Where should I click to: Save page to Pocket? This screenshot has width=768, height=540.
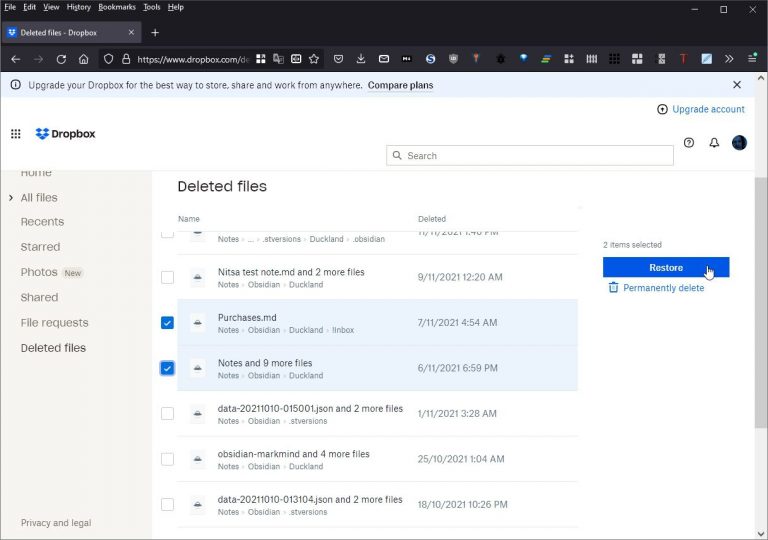click(x=338, y=59)
